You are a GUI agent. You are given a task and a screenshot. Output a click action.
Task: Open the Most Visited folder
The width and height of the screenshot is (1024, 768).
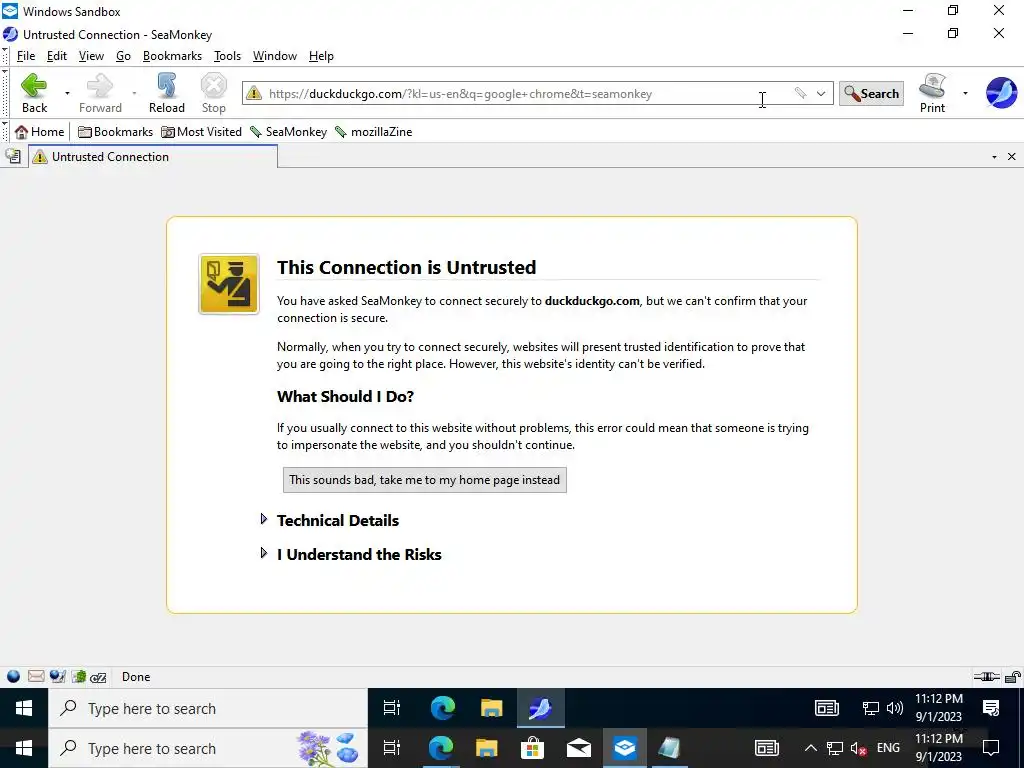(x=201, y=132)
